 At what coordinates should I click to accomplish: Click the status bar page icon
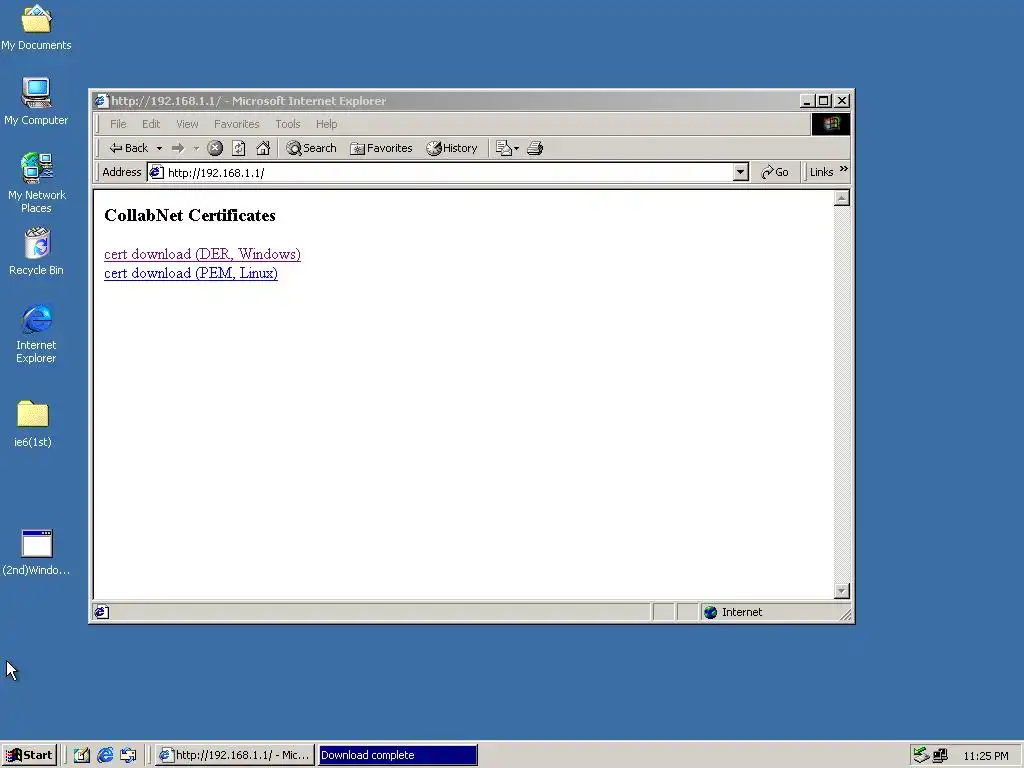[x=101, y=612]
